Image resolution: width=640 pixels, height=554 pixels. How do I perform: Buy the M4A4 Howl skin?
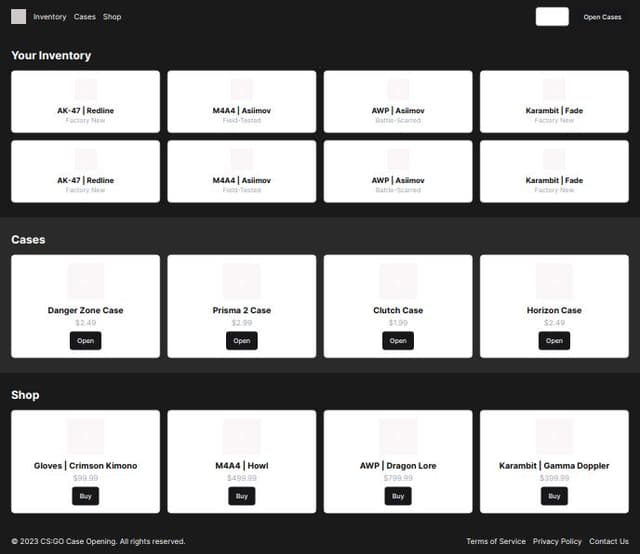click(x=242, y=496)
